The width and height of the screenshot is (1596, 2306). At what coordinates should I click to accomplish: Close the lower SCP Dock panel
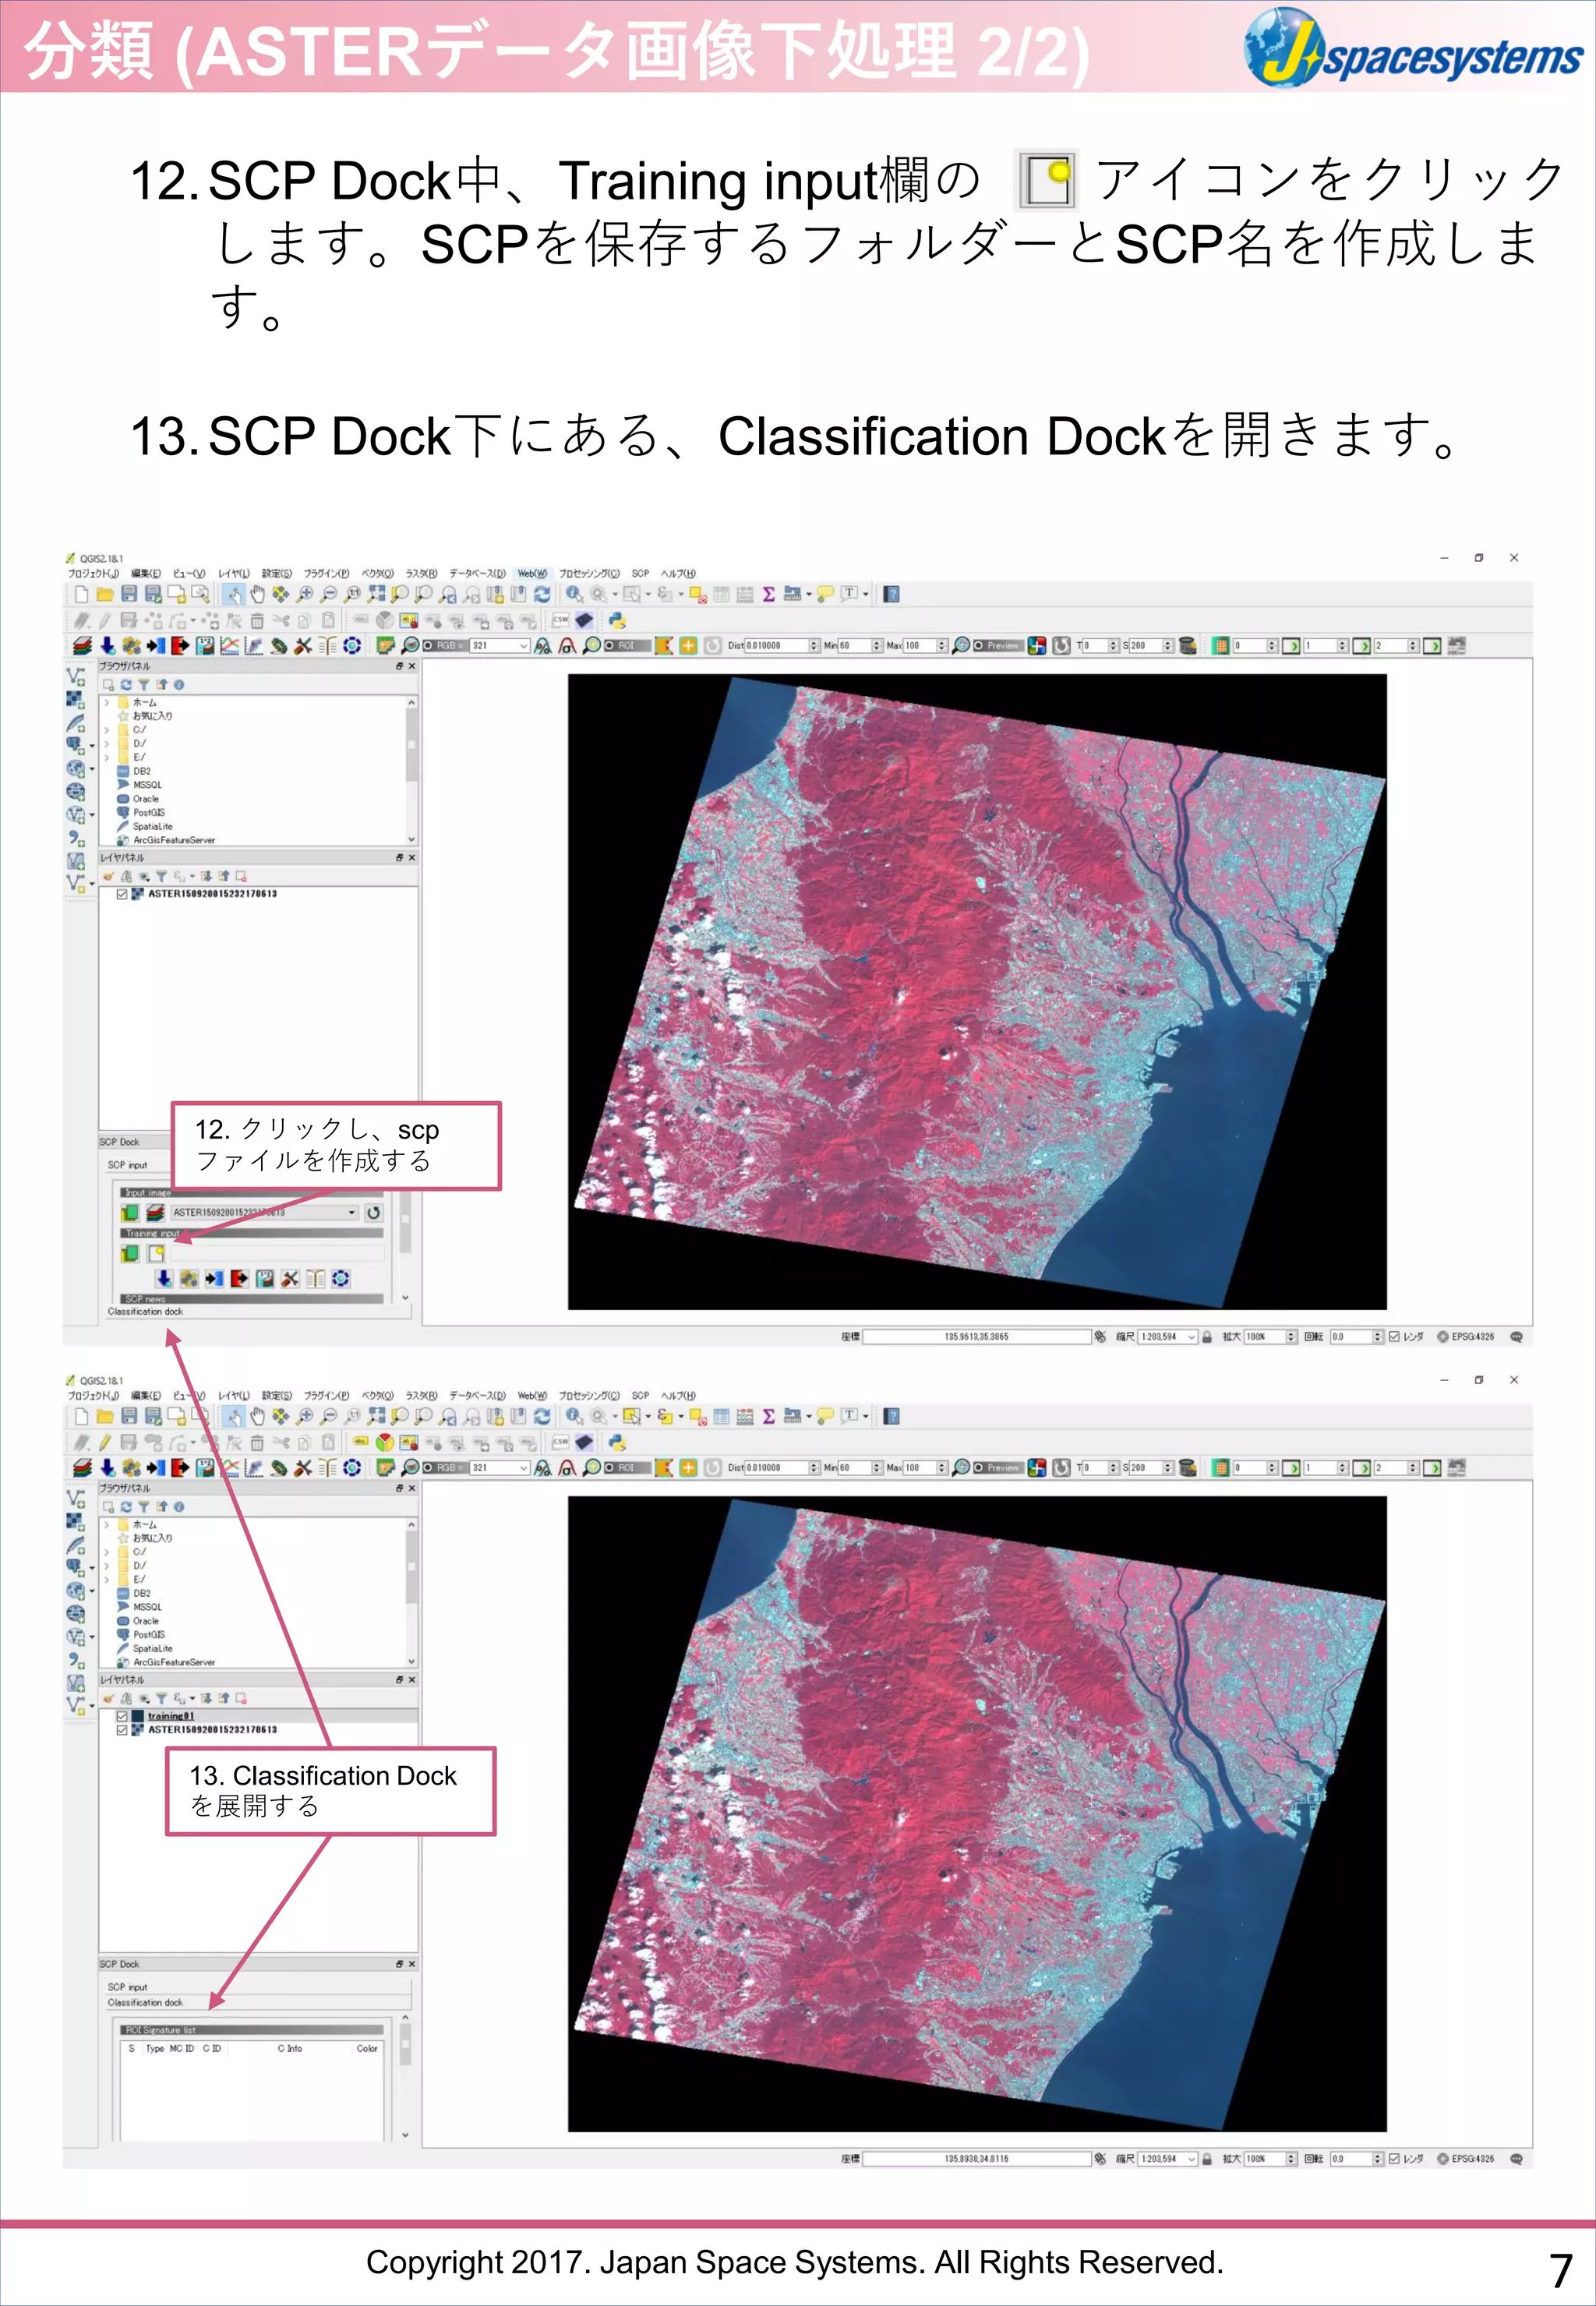(x=411, y=1964)
